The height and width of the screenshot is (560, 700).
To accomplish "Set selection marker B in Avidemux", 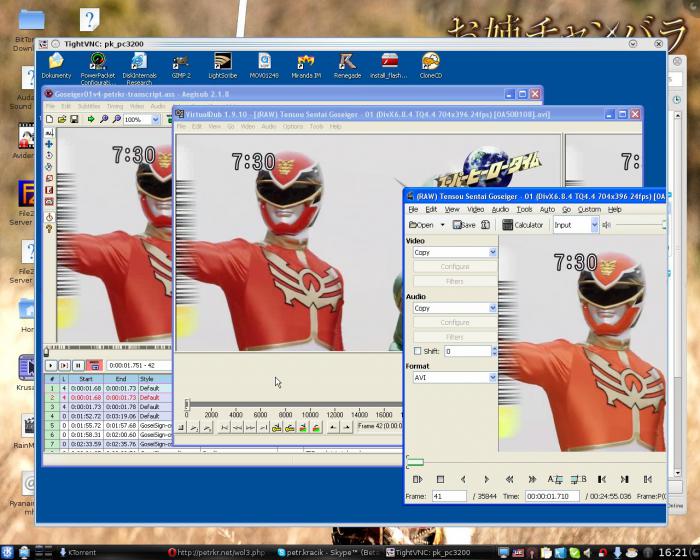I will pos(579,479).
